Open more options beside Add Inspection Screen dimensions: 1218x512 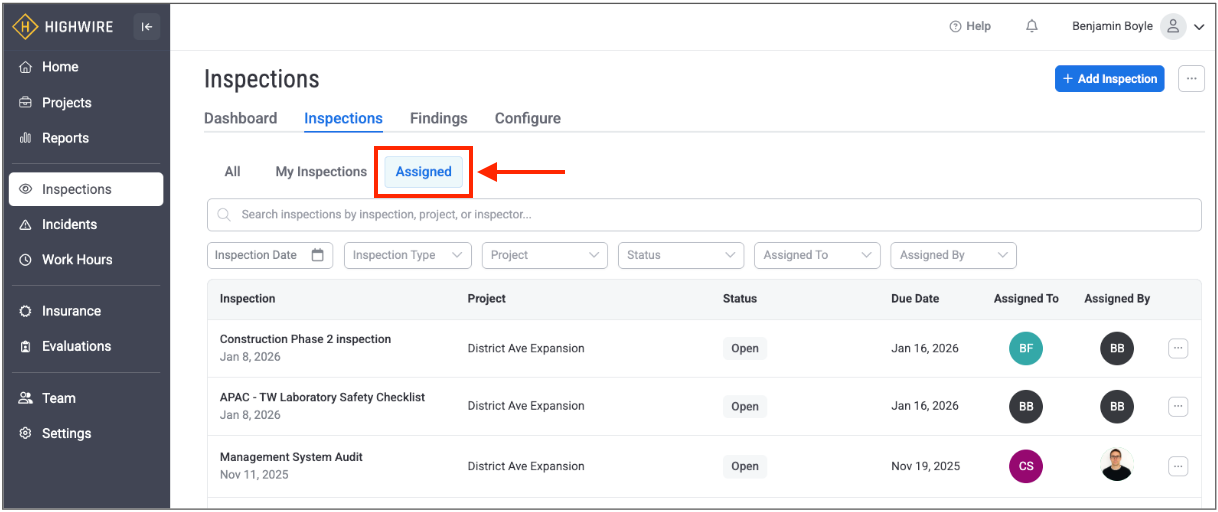(x=1191, y=79)
